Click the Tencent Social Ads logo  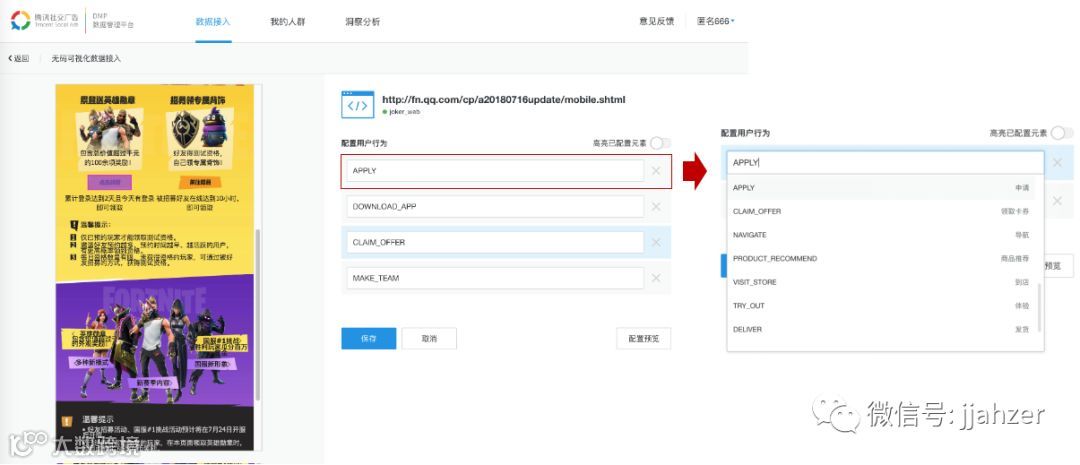[43, 21]
